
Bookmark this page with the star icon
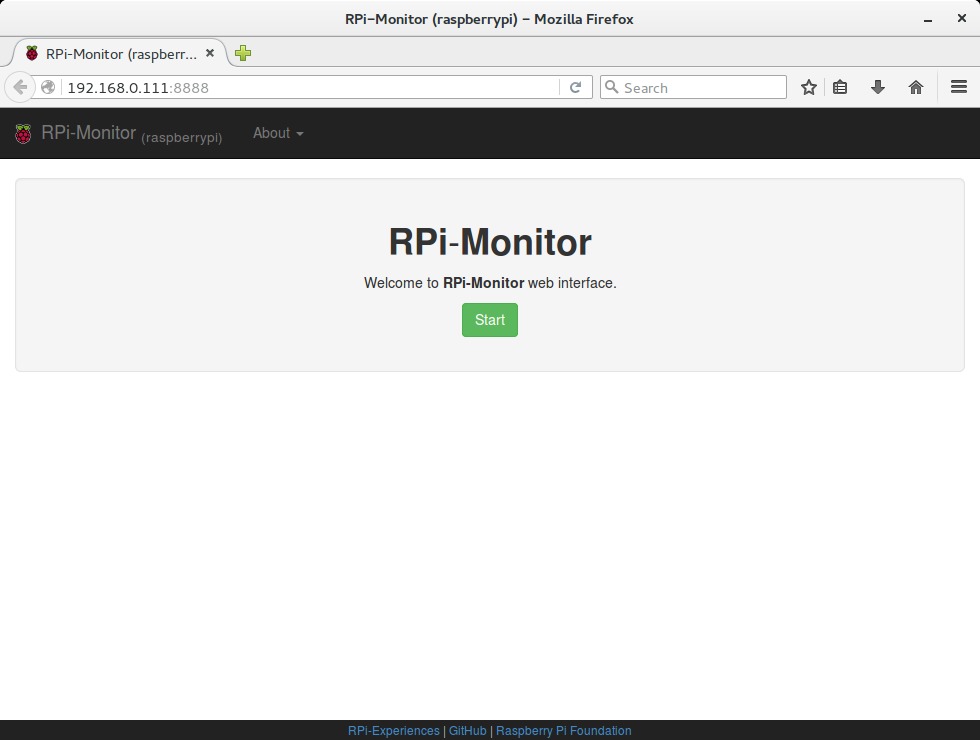[808, 87]
